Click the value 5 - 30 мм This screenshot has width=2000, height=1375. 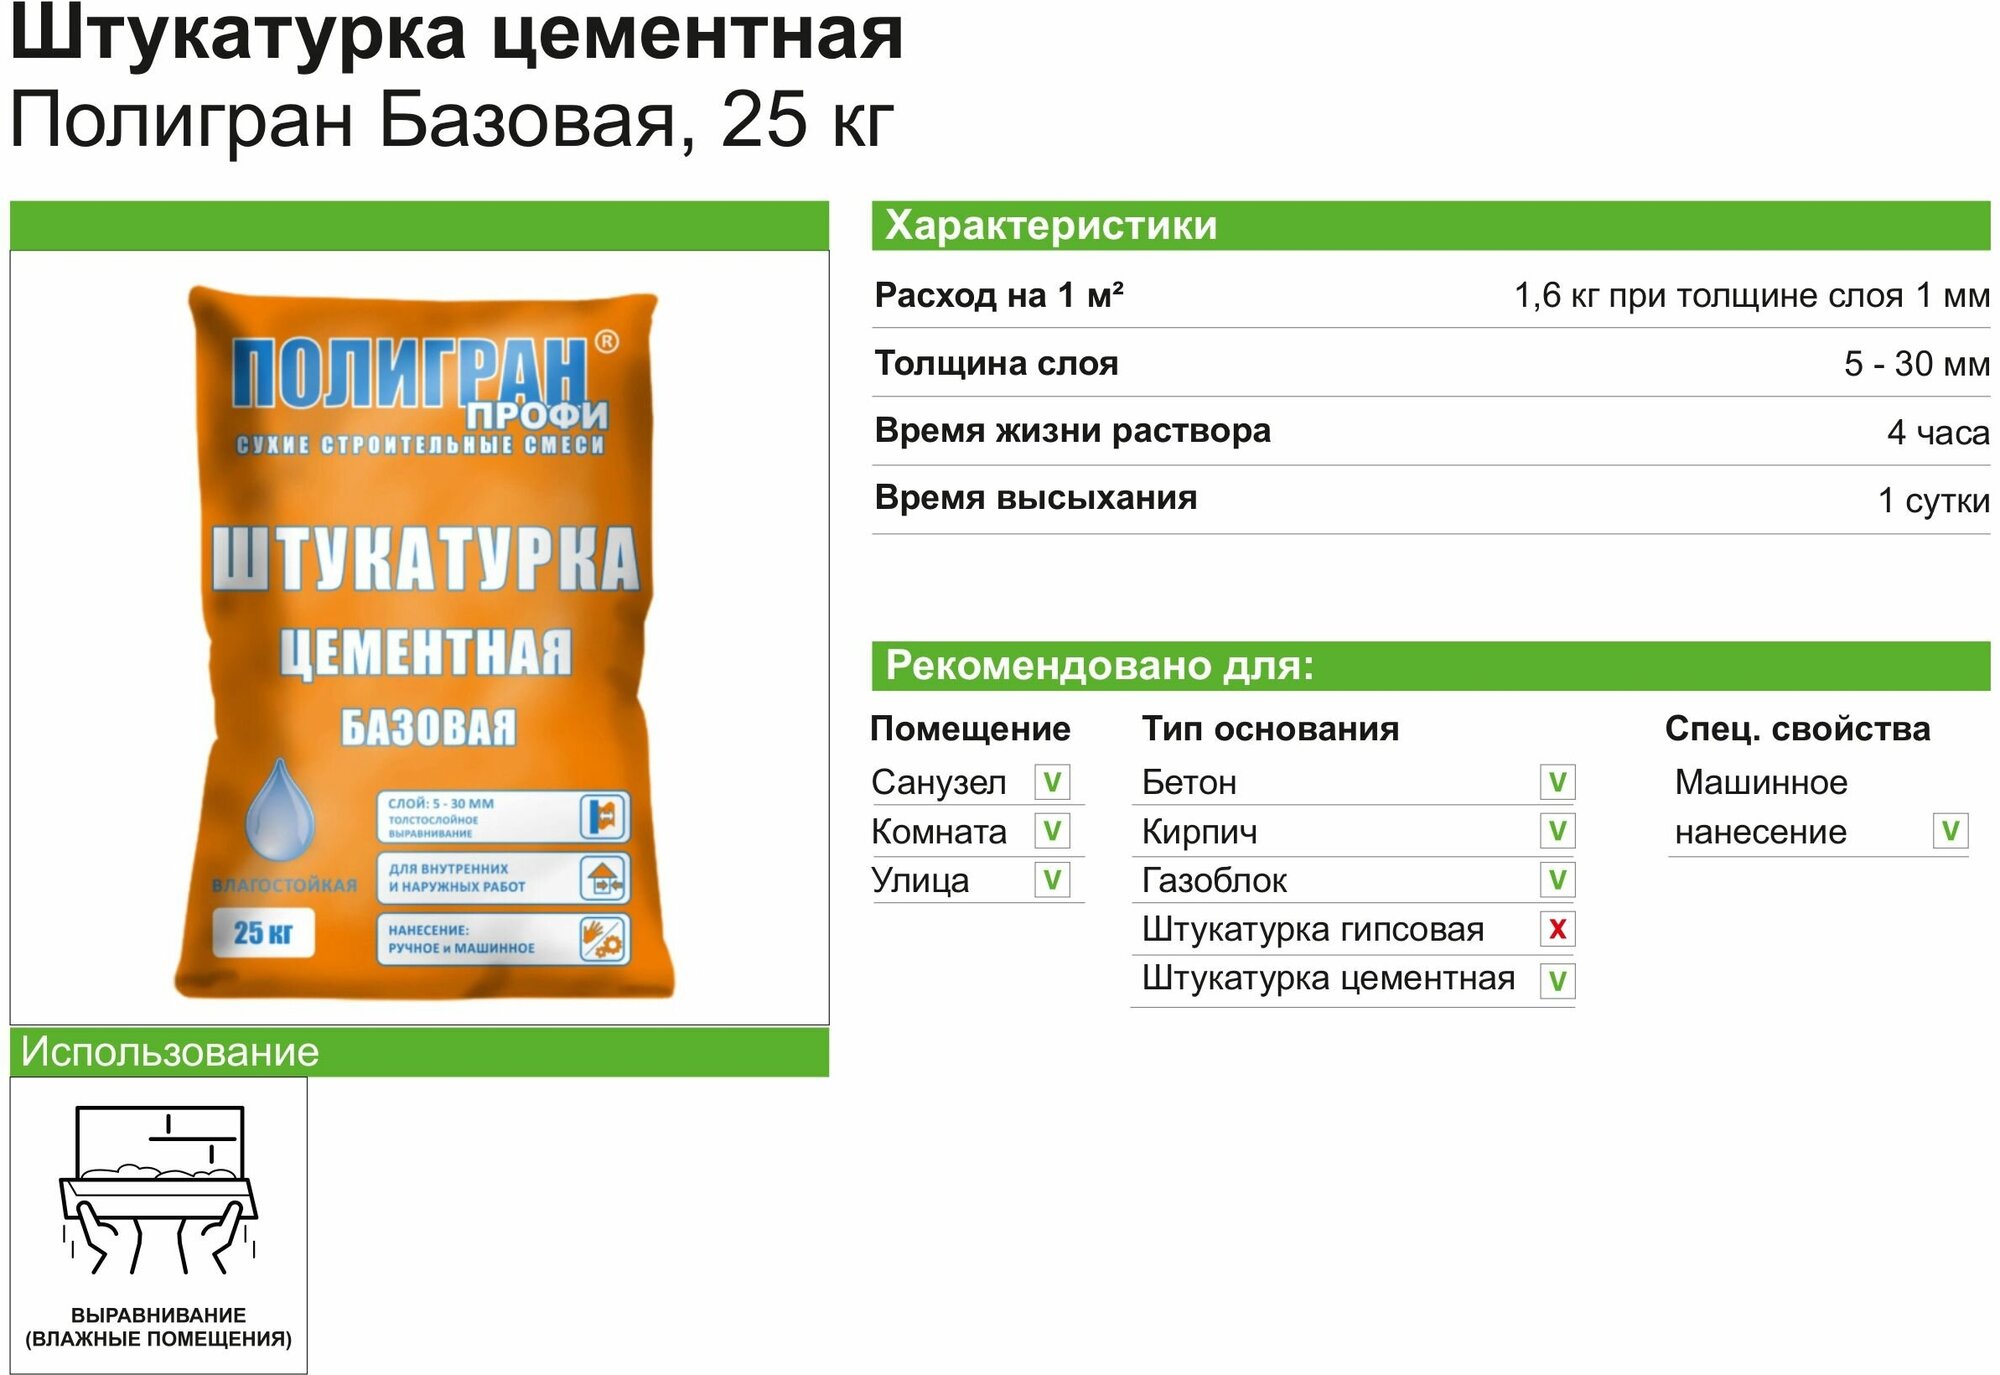[x=1917, y=363]
